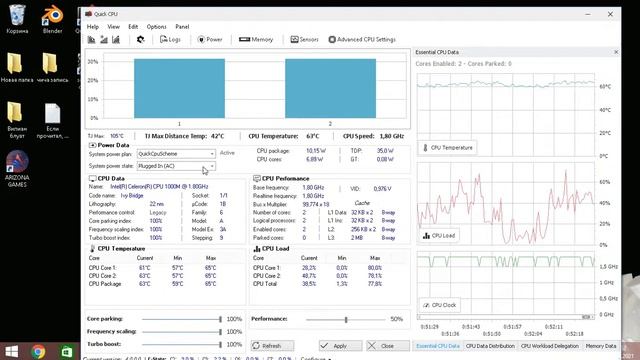Image resolution: width=640 pixels, height=360 pixels.
Task: Collapse the Power Data section icon
Action: pyautogui.click(x=92, y=145)
